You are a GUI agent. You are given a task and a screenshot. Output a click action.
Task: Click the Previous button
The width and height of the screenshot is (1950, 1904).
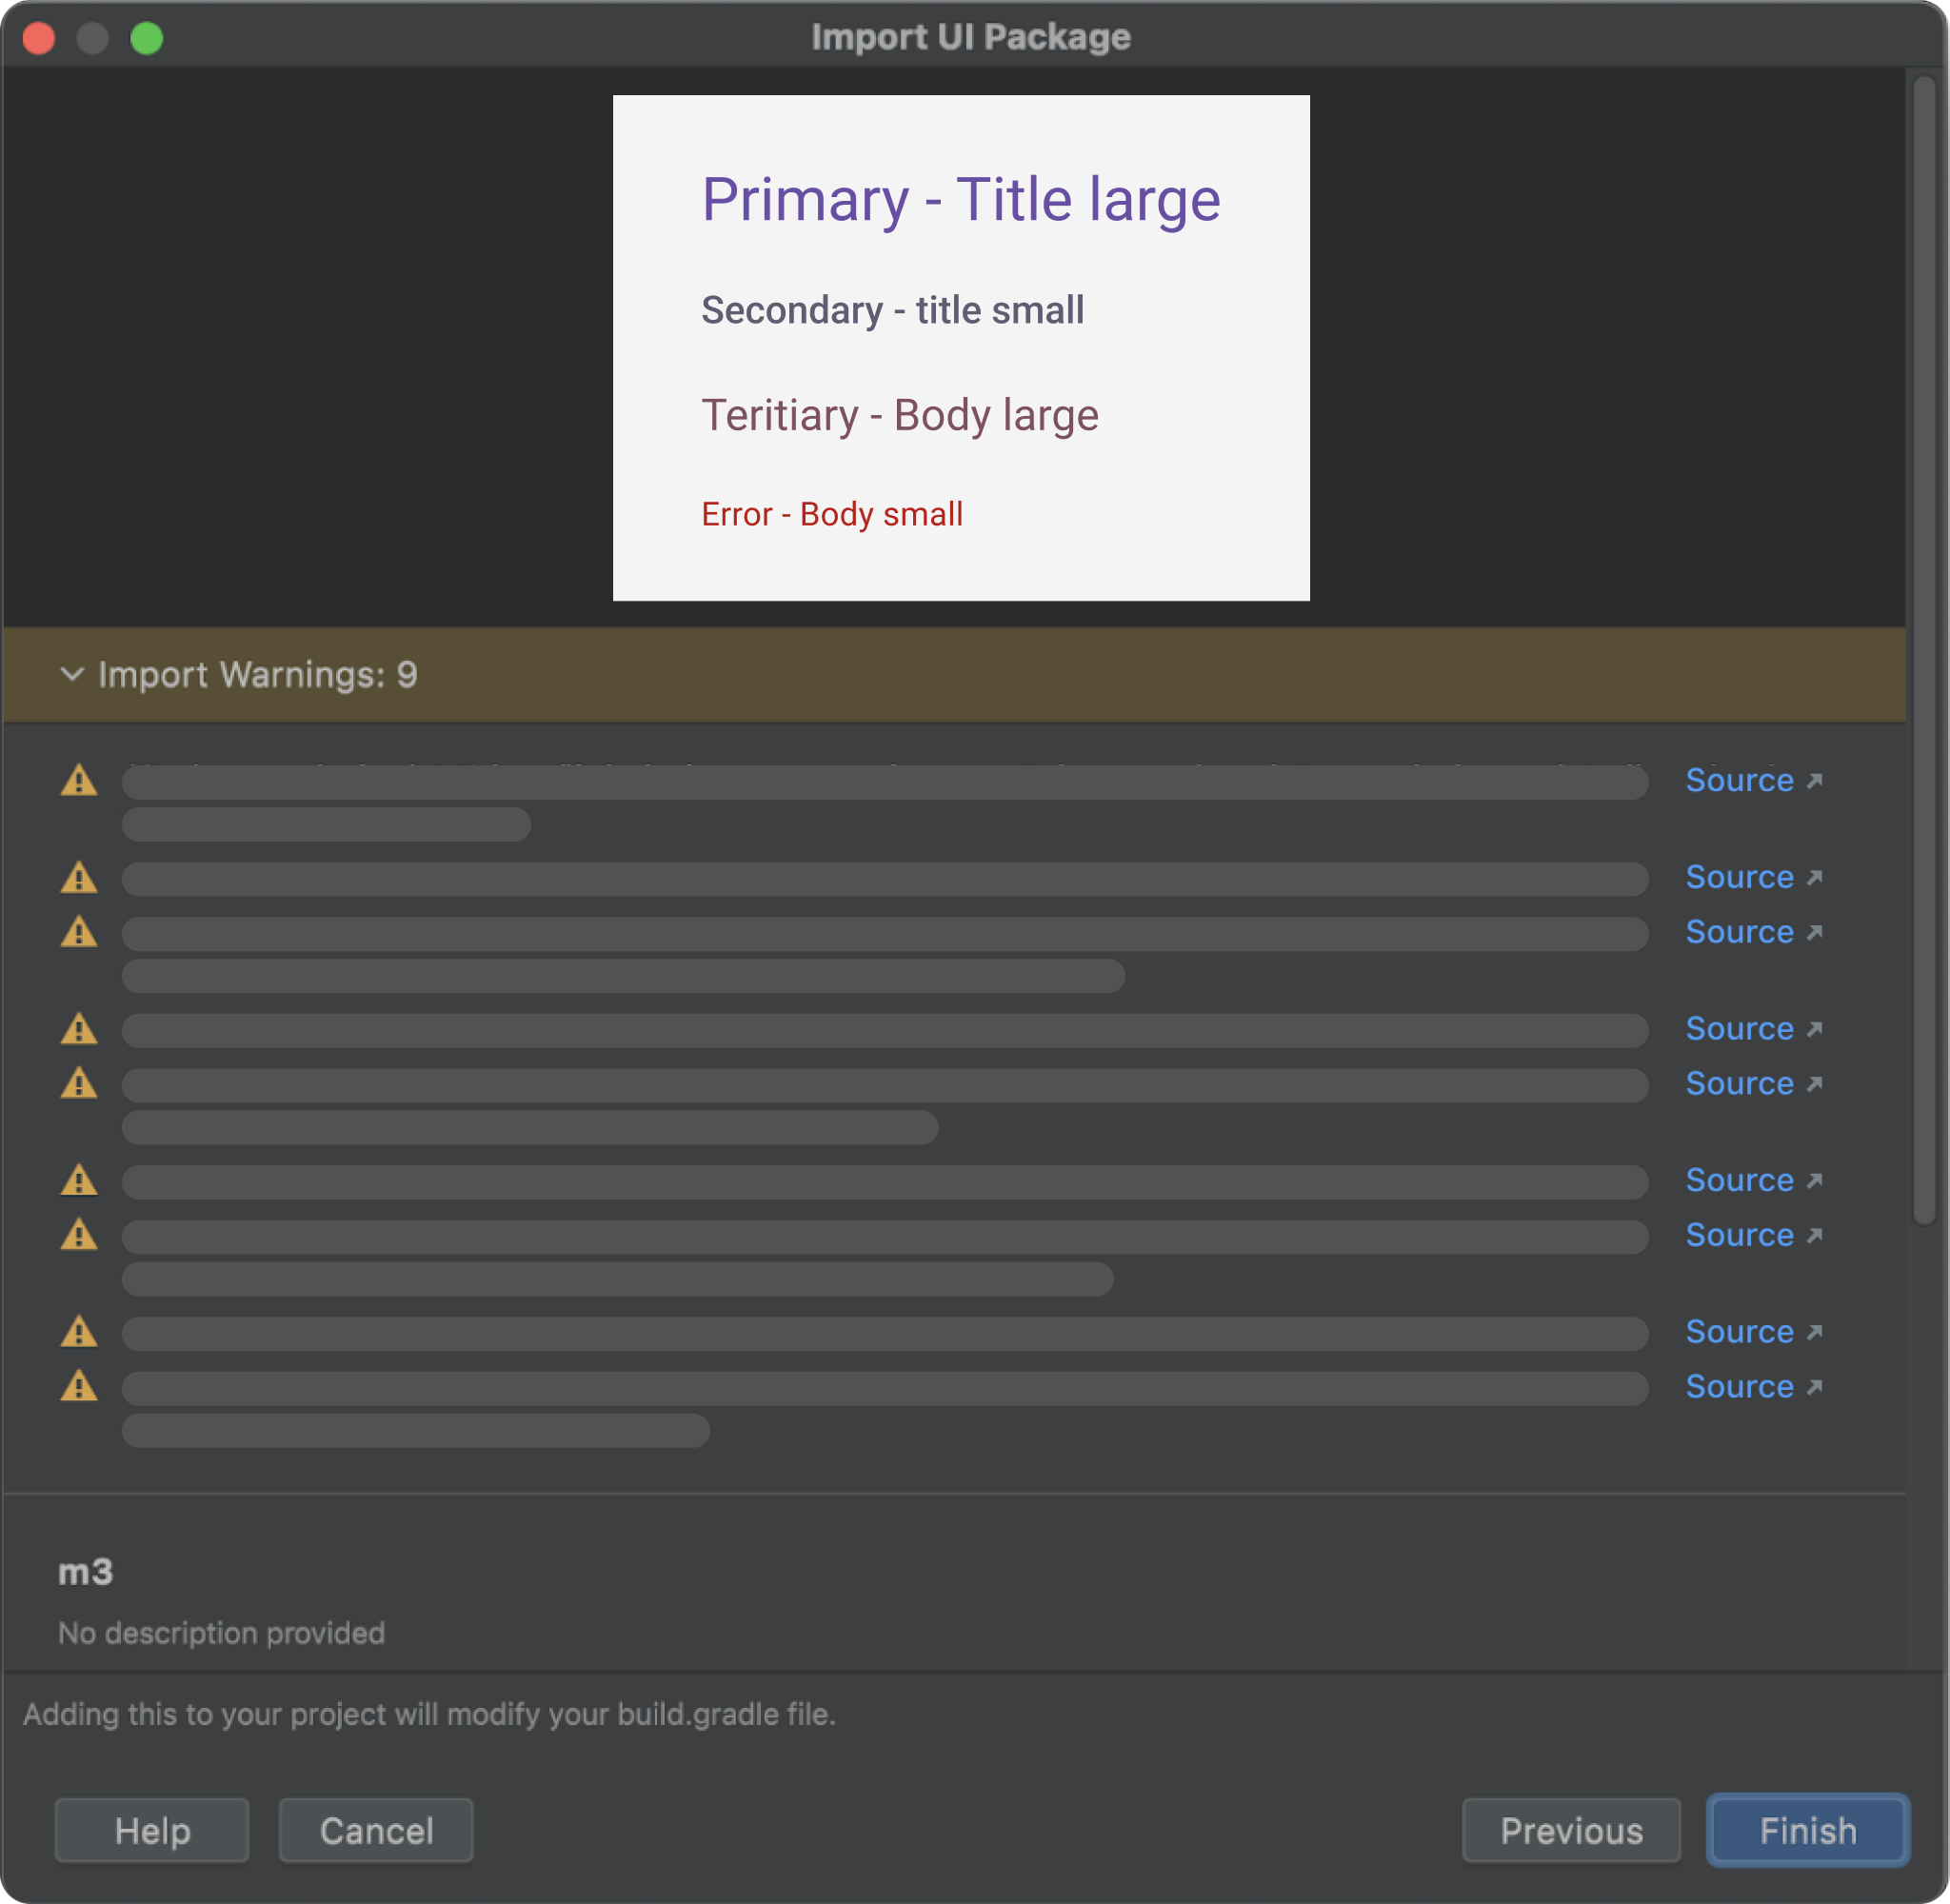(x=1571, y=1829)
